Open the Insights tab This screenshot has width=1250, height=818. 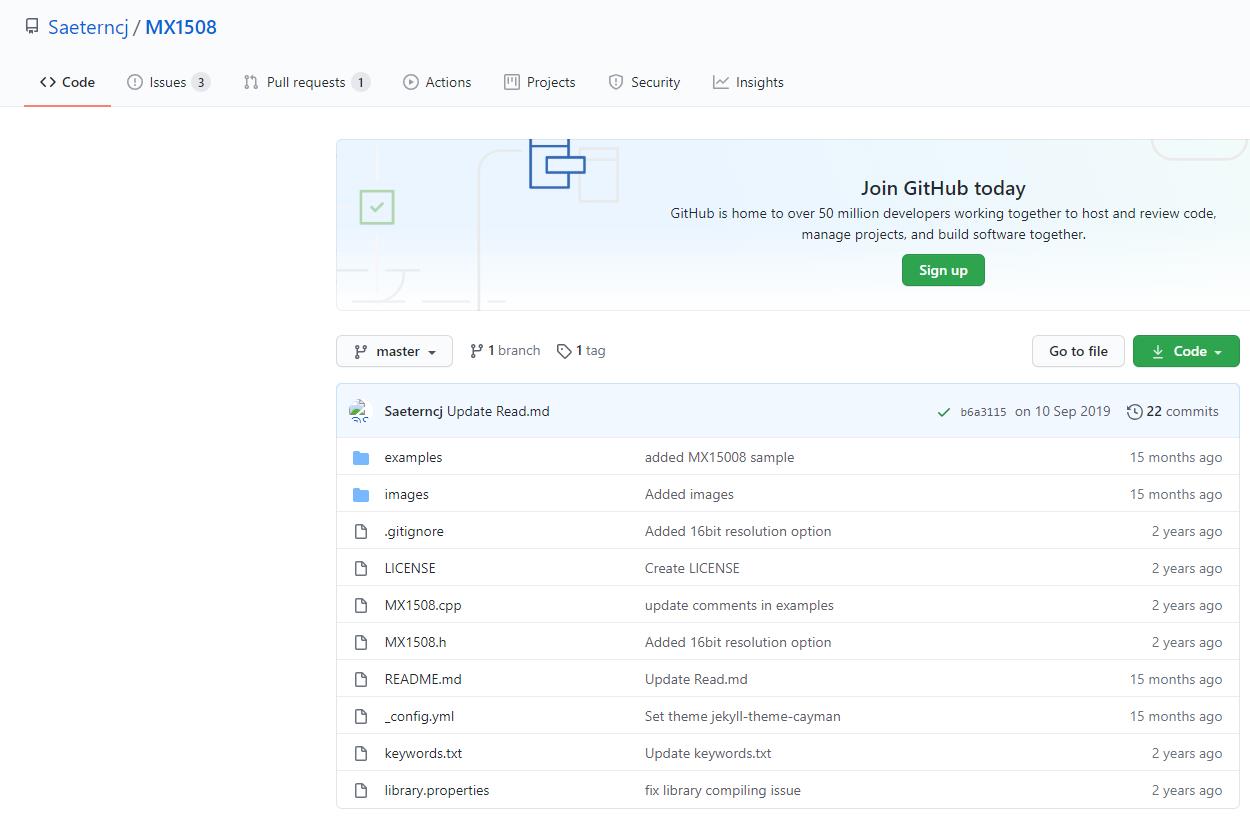[x=748, y=82]
